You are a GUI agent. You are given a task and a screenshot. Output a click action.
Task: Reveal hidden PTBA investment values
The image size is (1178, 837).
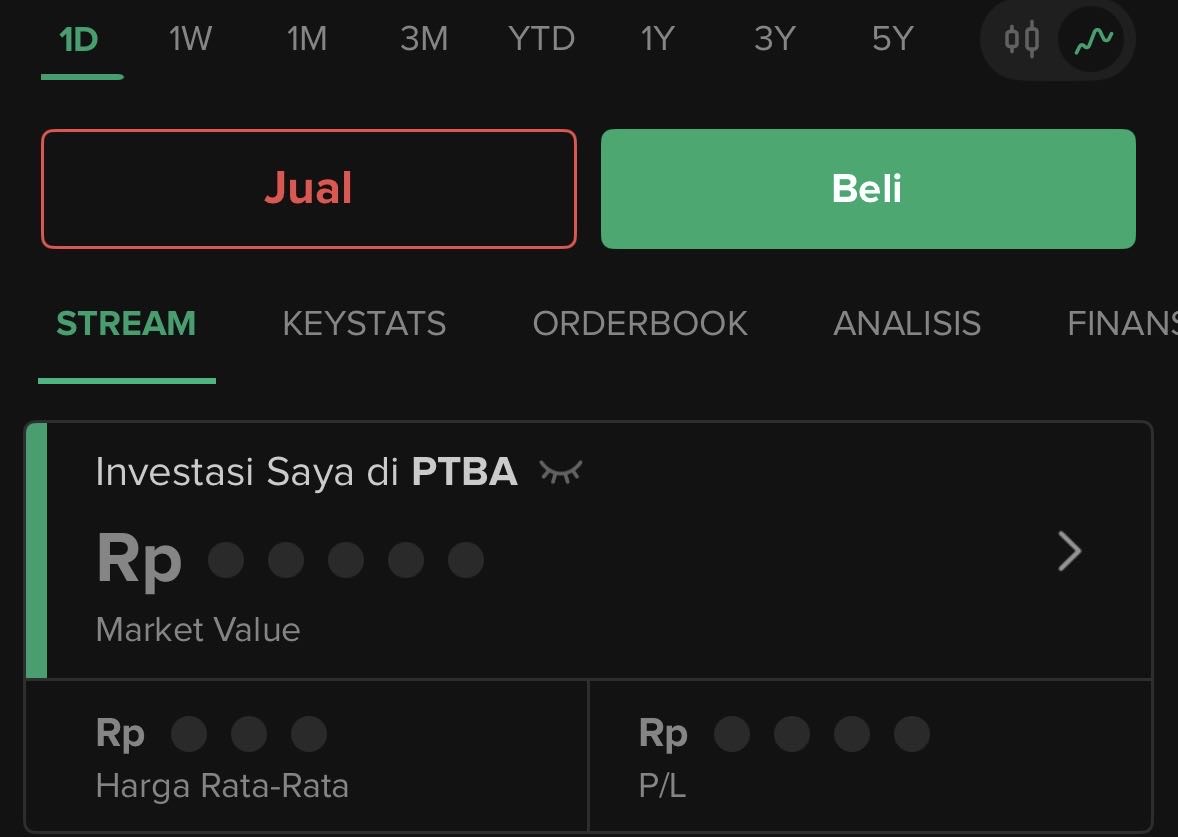point(560,471)
